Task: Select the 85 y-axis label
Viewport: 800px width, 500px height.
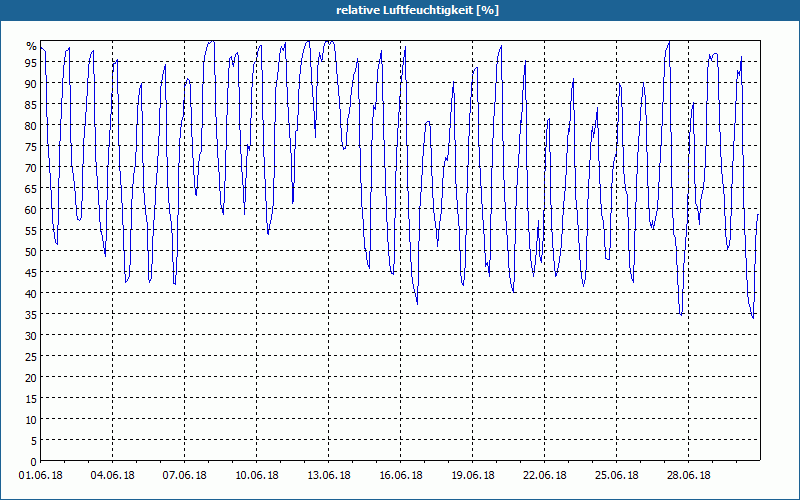Action: click(32, 105)
